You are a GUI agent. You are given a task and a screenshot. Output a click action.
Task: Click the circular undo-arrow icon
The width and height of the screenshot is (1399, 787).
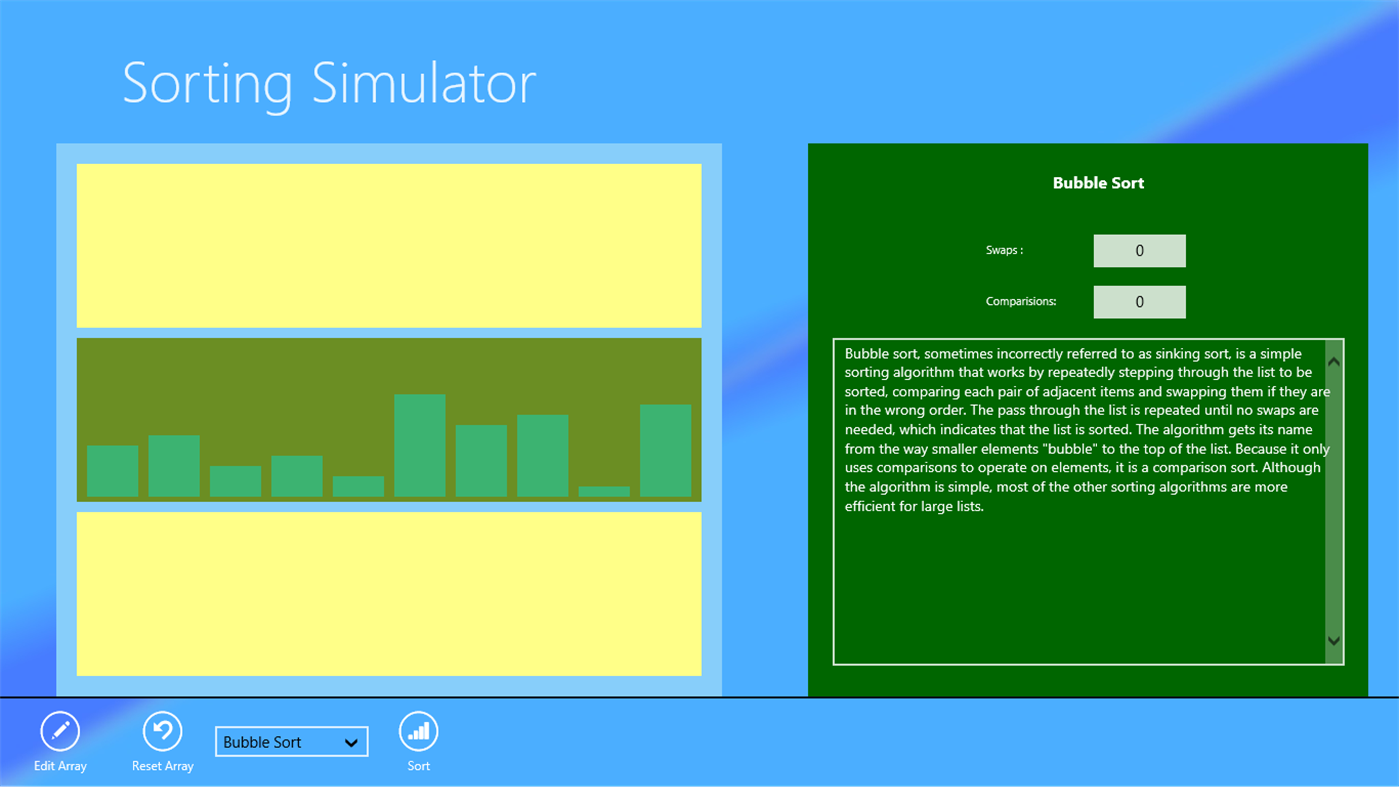(162, 730)
